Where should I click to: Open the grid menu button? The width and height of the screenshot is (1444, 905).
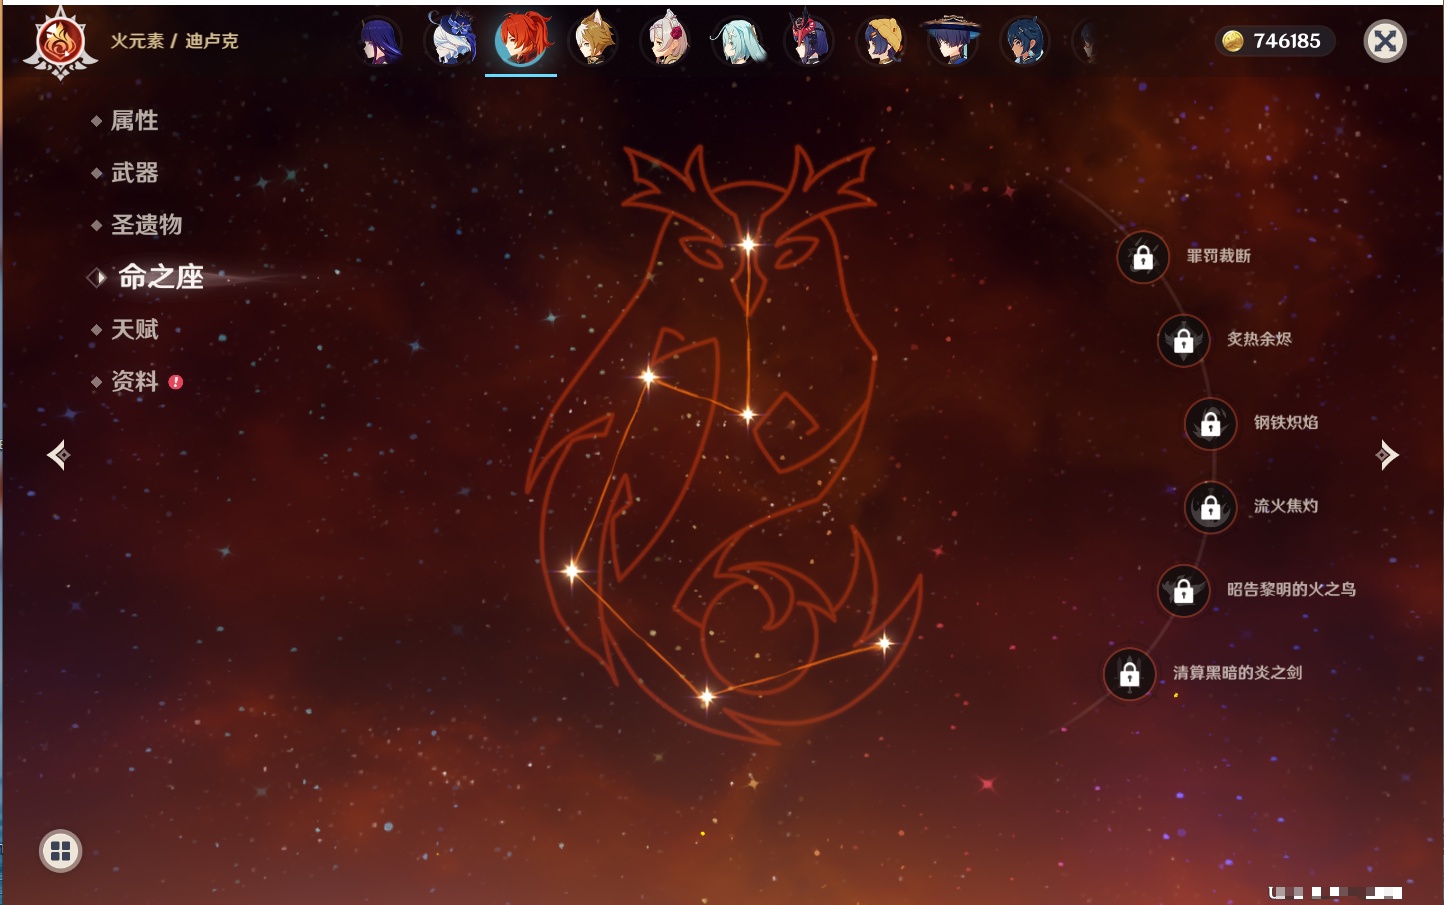(x=60, y=851)
